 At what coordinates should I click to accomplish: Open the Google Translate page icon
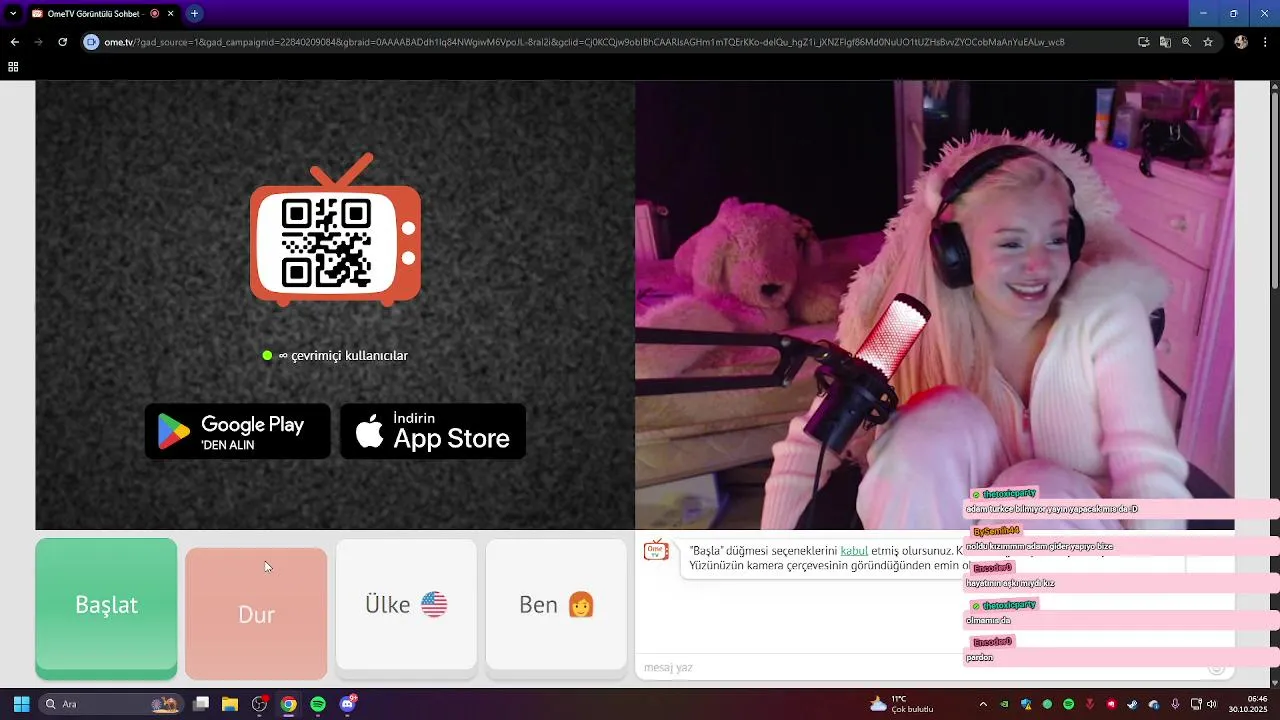pos(1165,42)
